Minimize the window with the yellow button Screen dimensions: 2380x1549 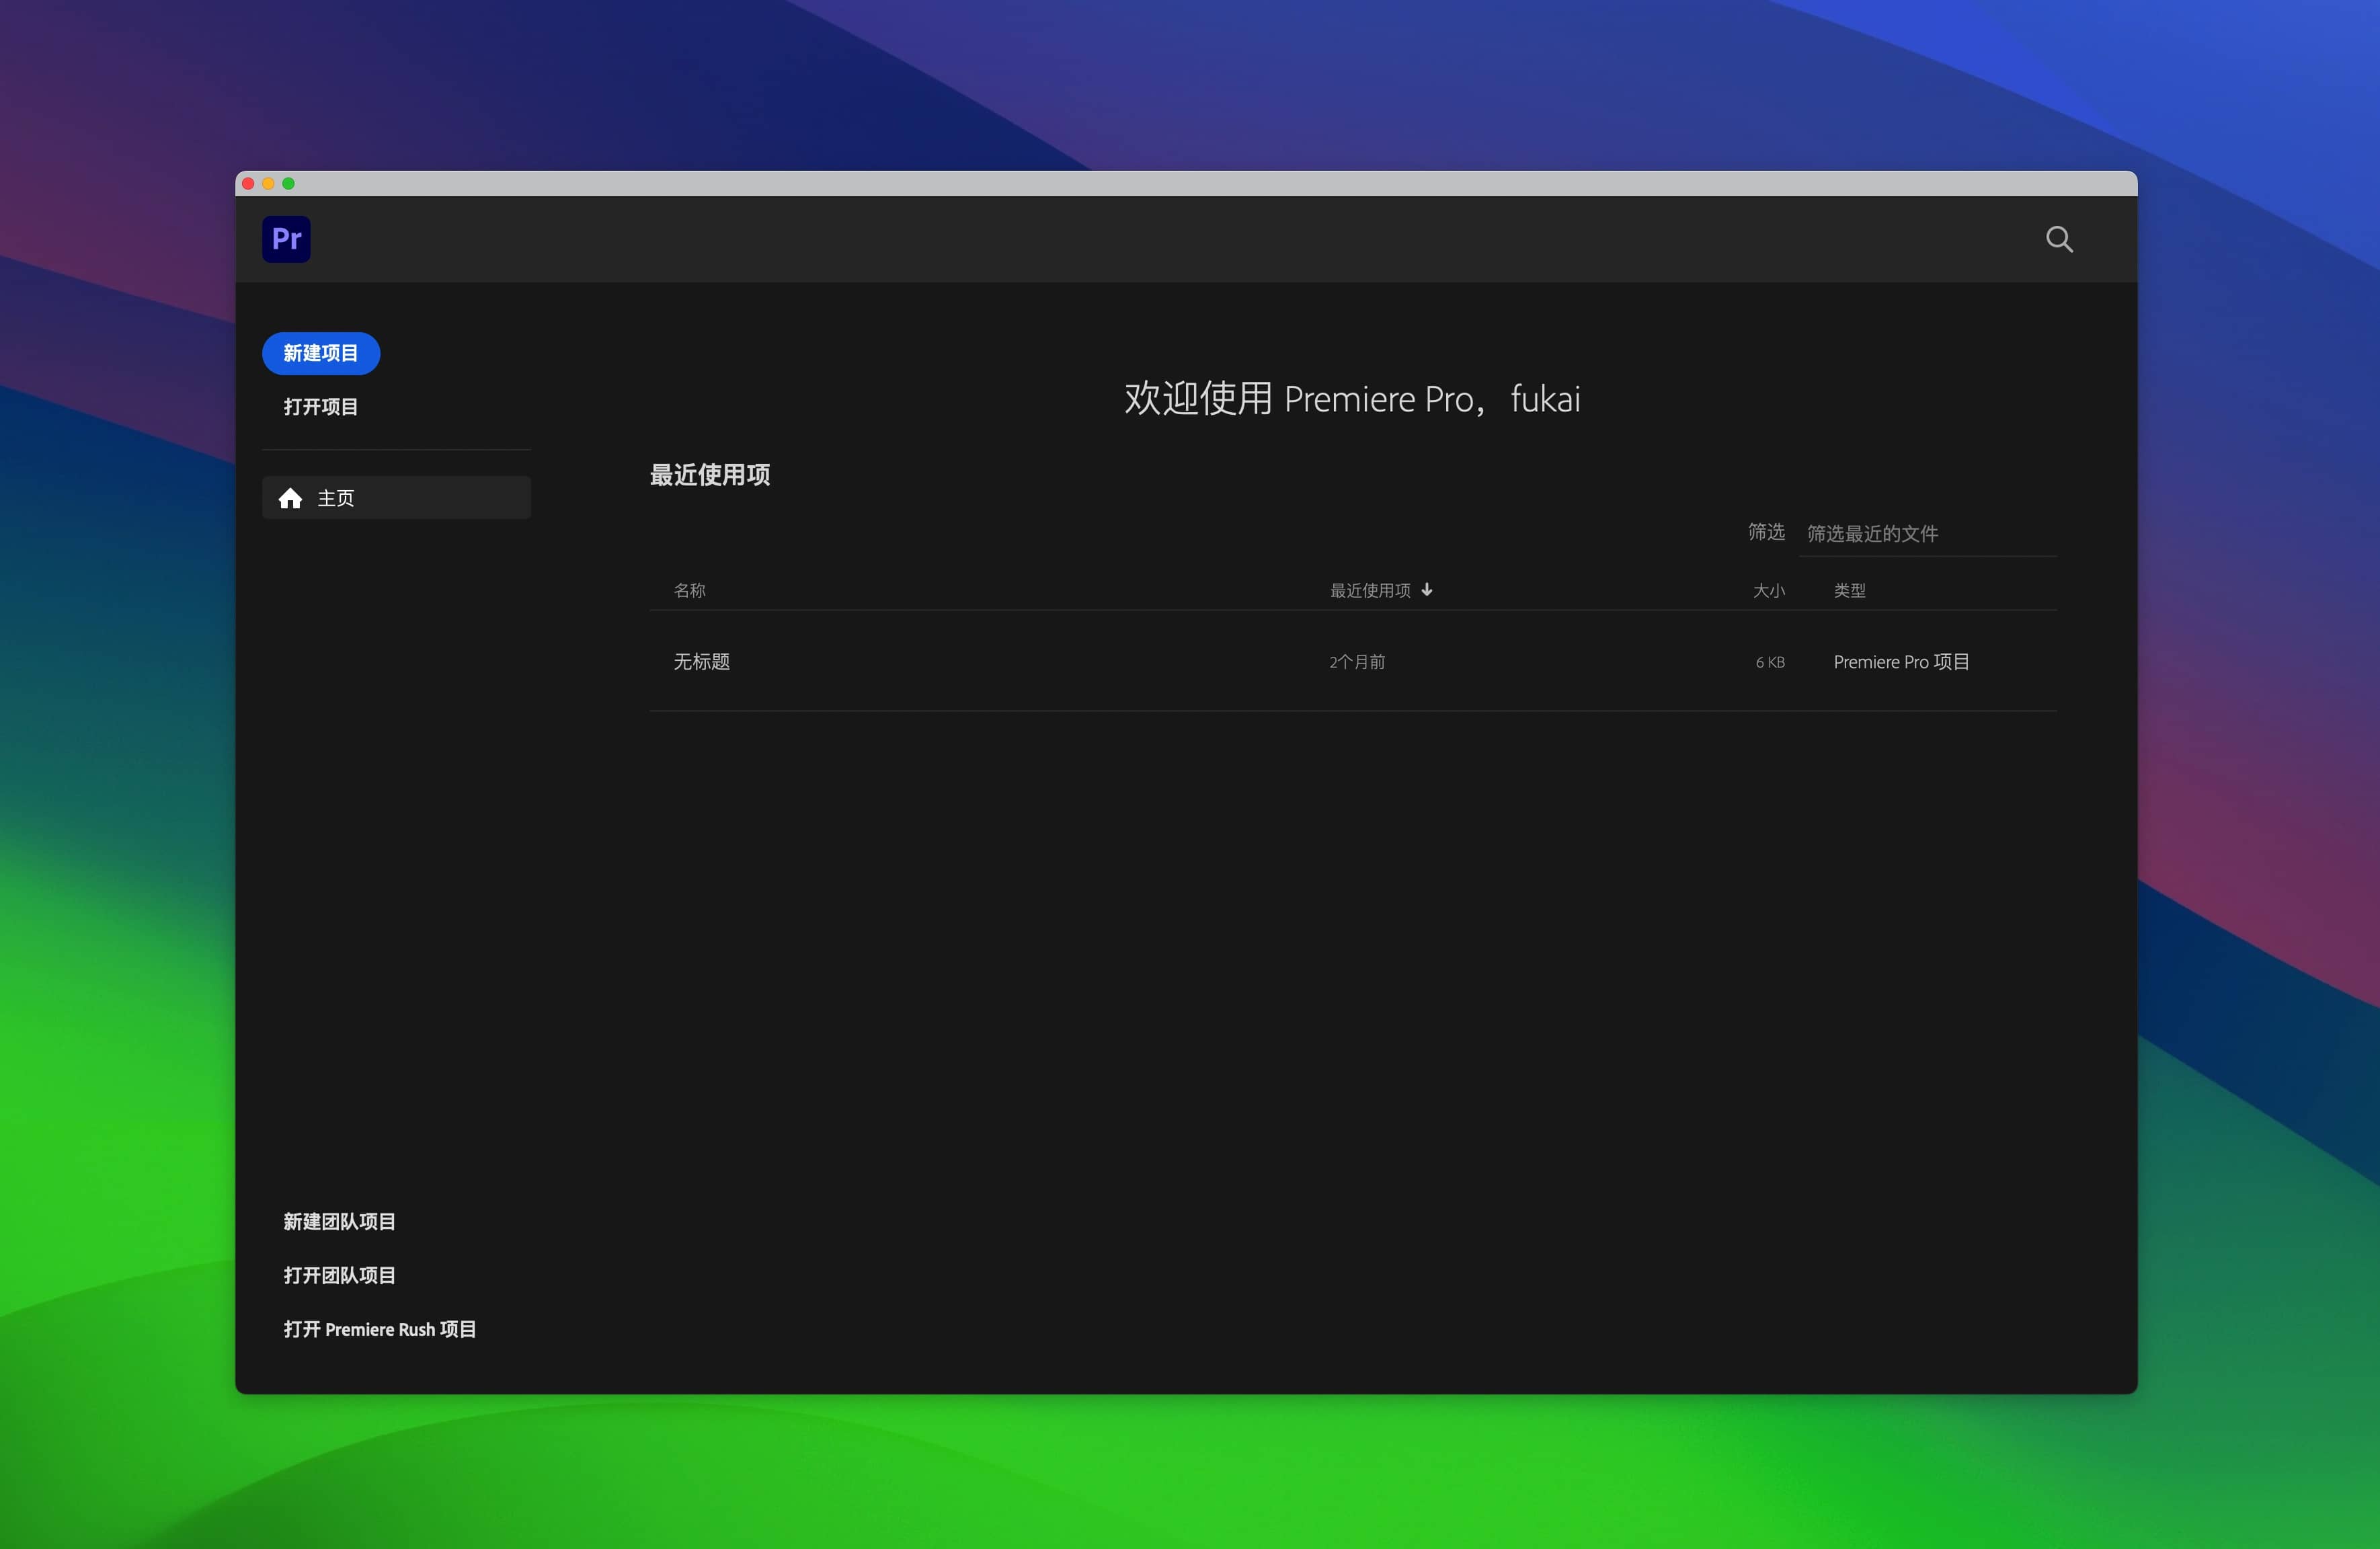coord(268,184)
